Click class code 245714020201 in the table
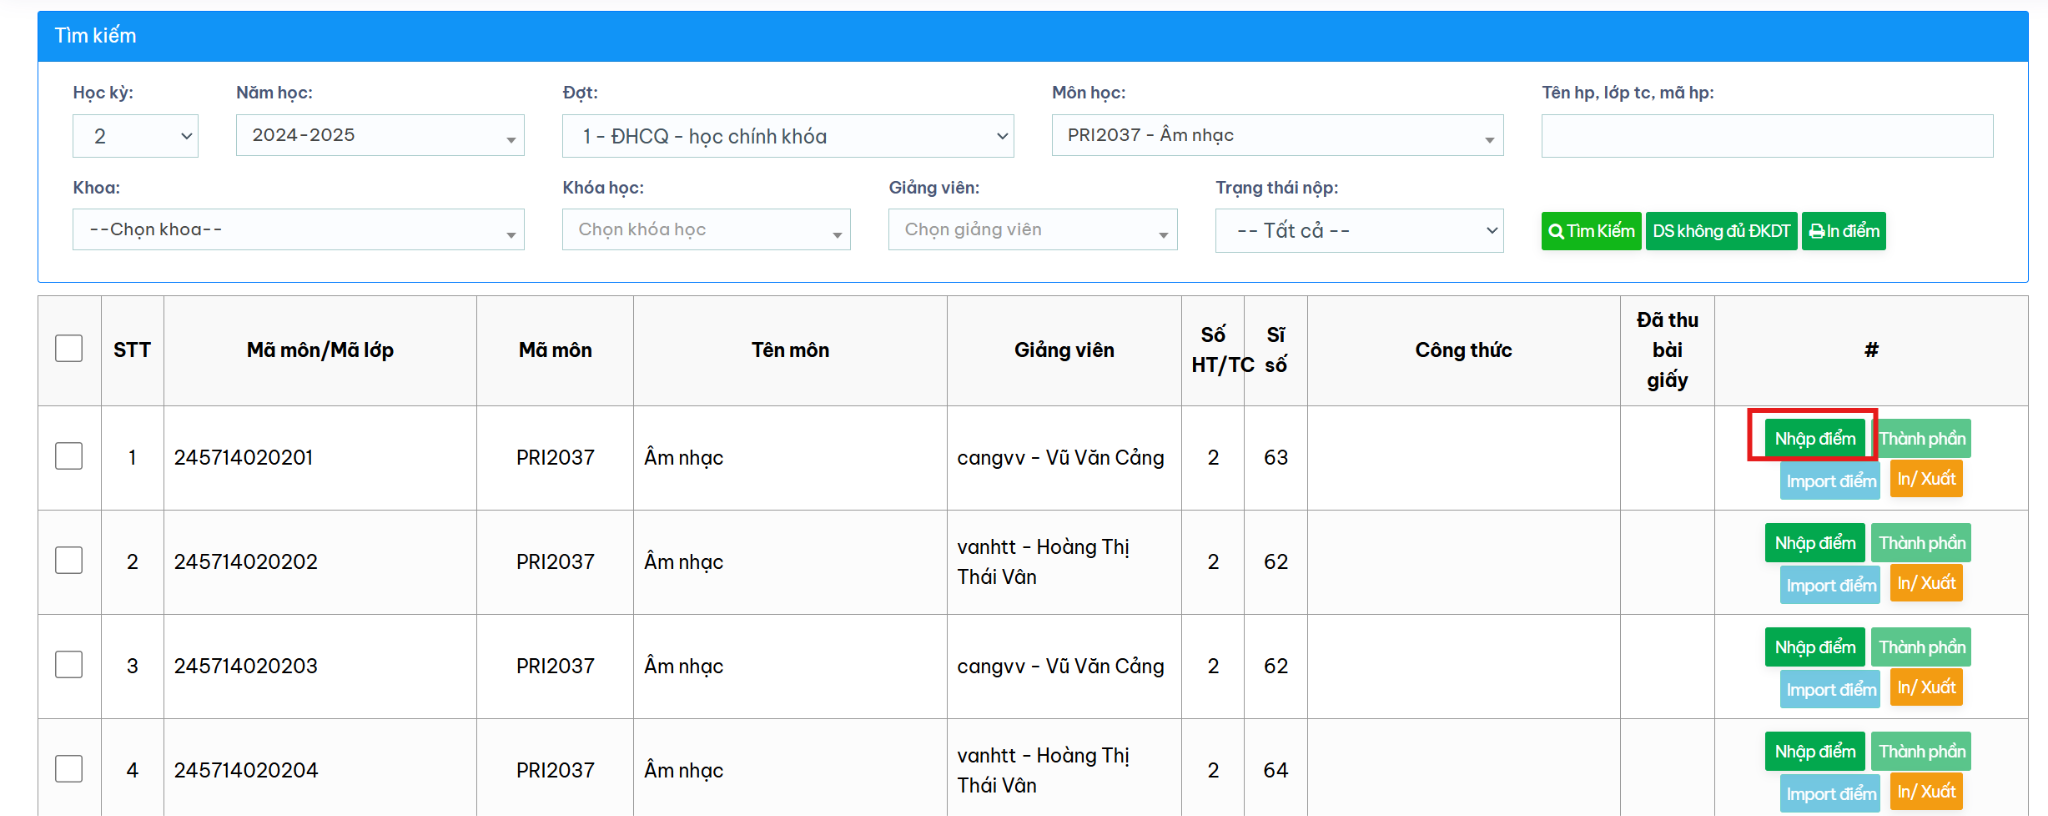The width and height of the screenshot is (2048, 816). click(x=243, y=457)
